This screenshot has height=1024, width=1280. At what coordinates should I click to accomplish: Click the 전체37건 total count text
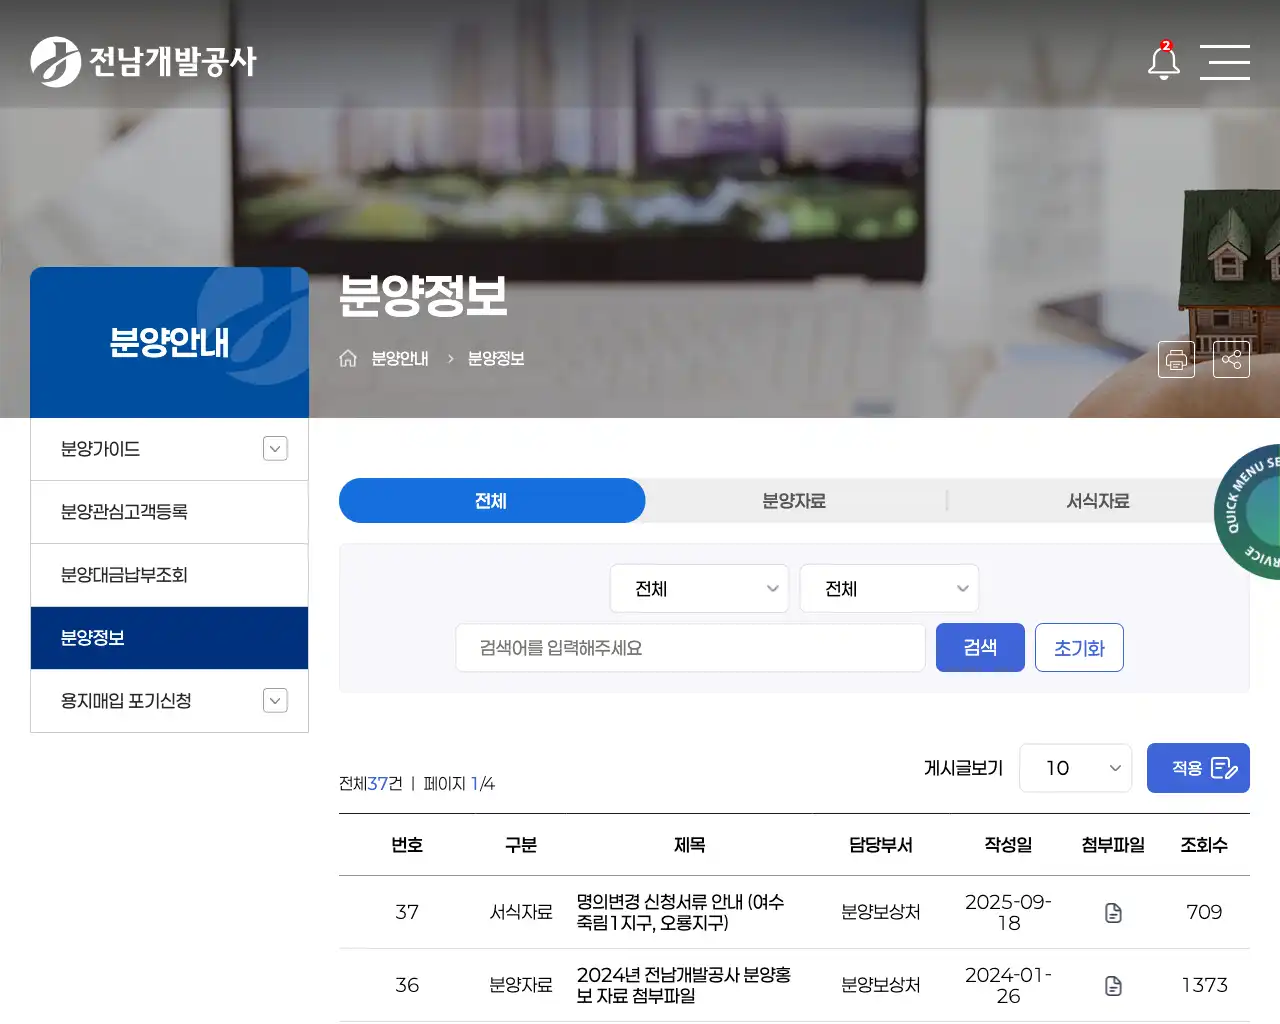(371, 783)
